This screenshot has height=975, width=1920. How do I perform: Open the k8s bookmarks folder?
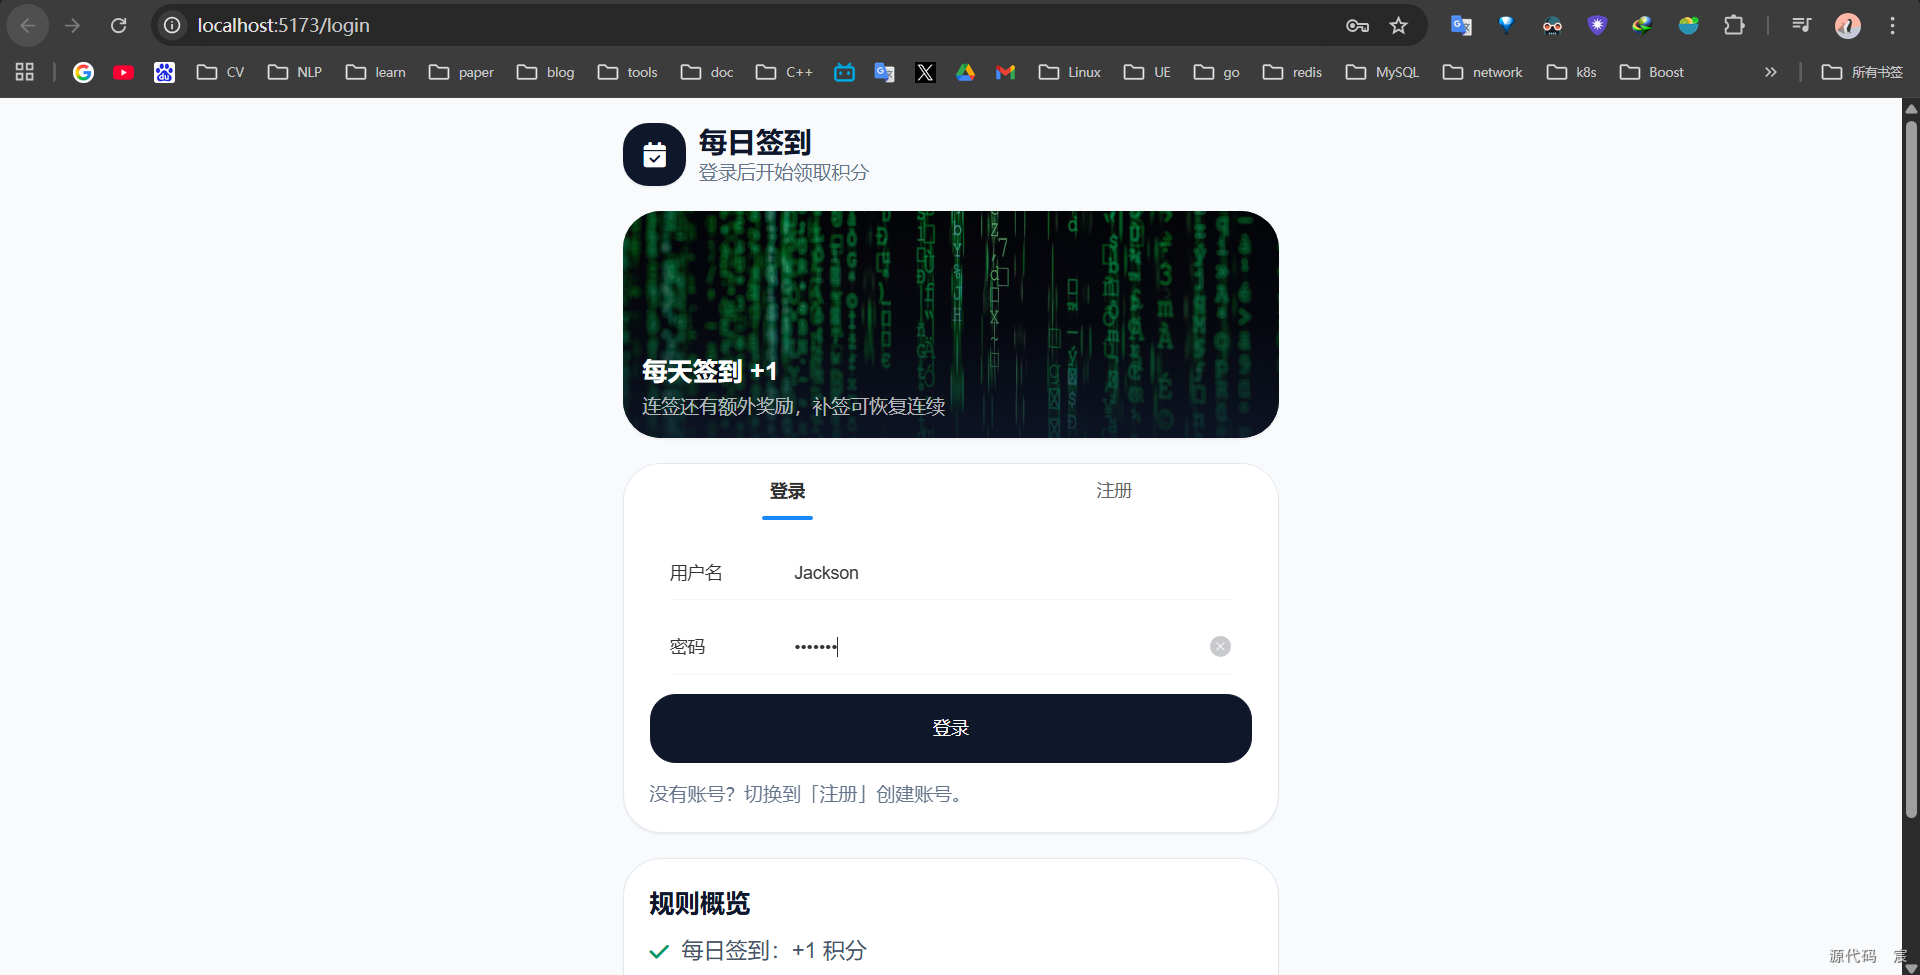click(1571, 72)
